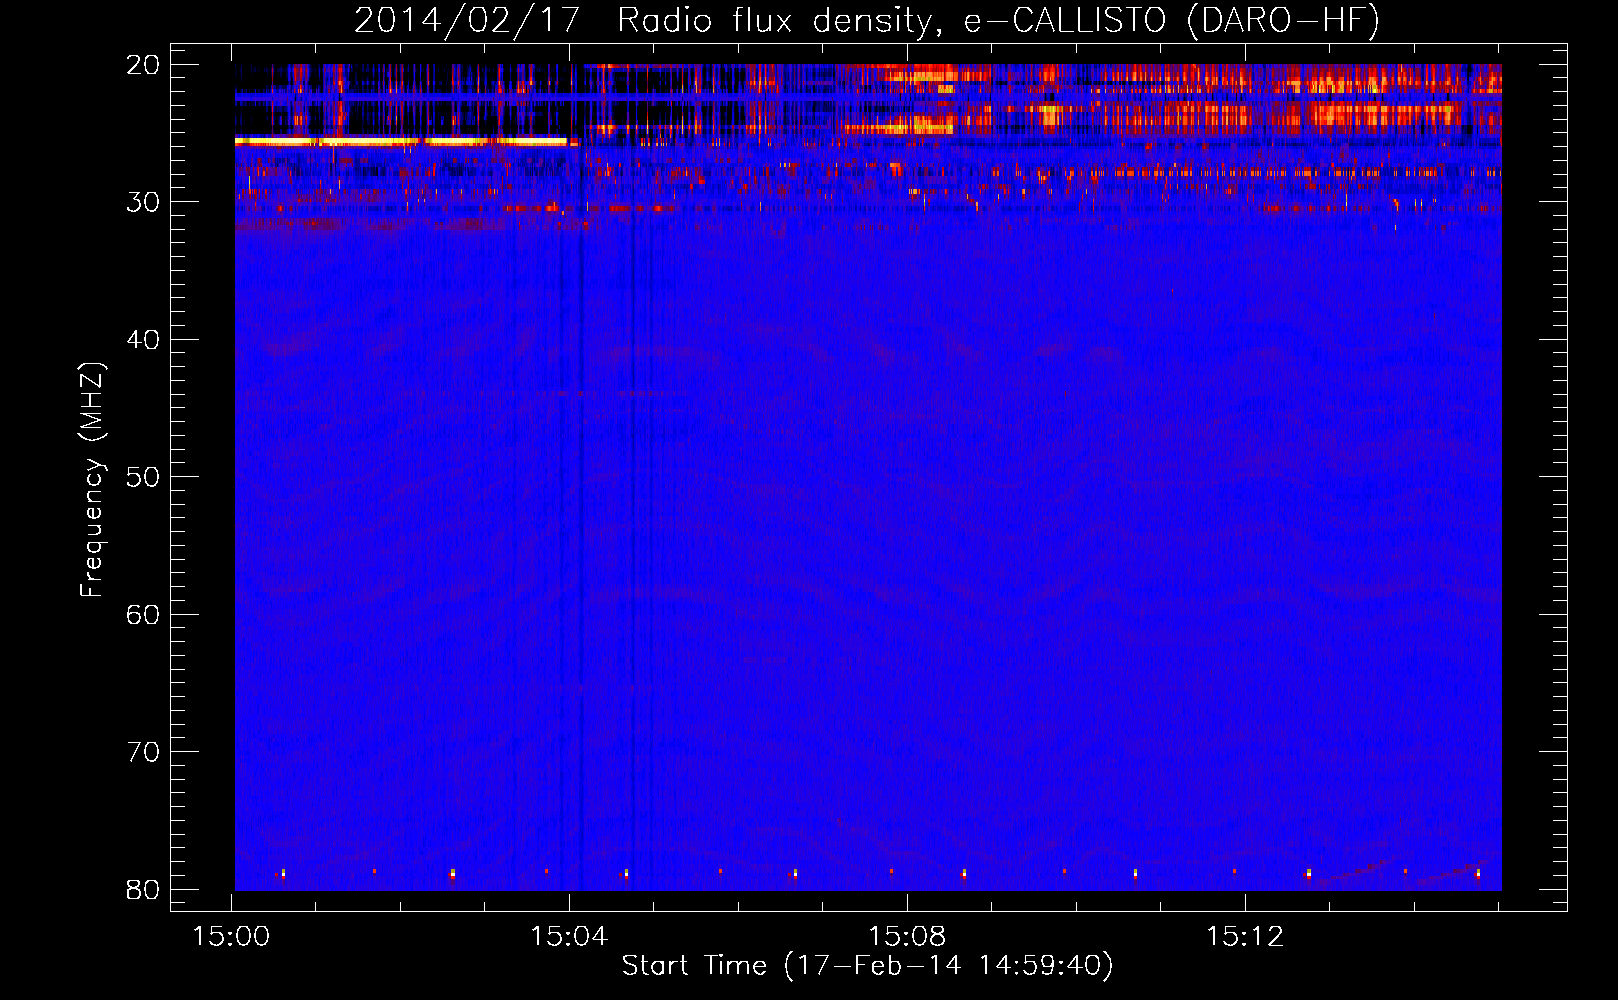Click the bright yellow emission band near 26 MHz

(x=401, y=142)
